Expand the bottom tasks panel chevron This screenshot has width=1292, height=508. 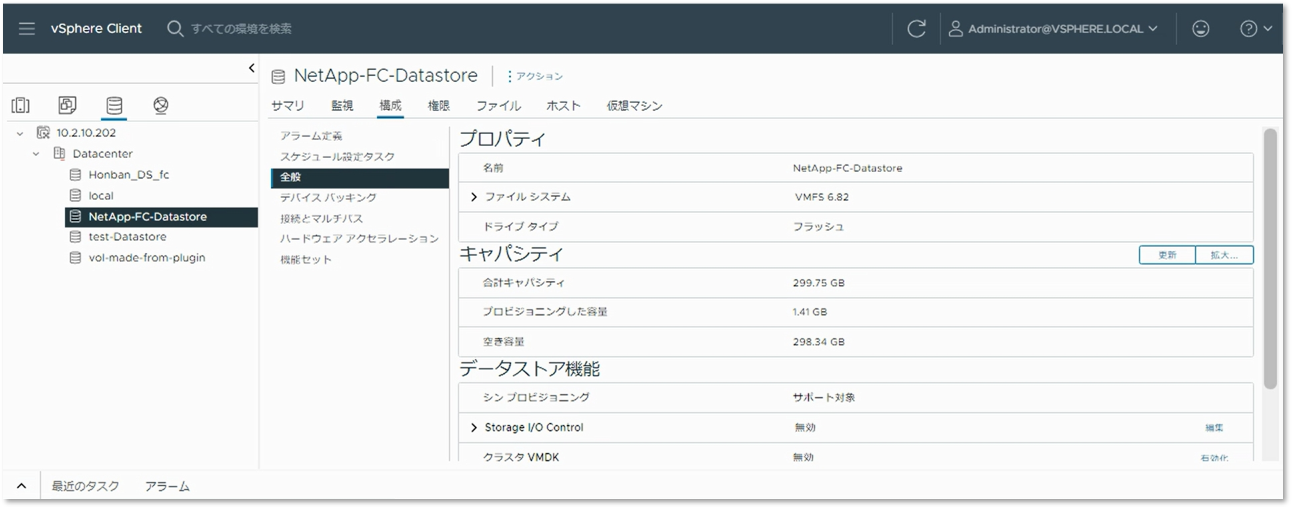[22, 486]
